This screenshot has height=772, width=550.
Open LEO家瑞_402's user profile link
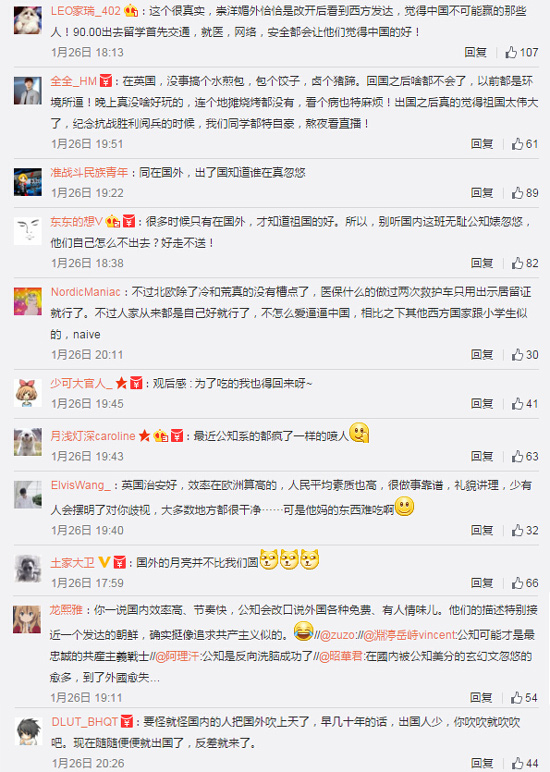coord(86,11)
